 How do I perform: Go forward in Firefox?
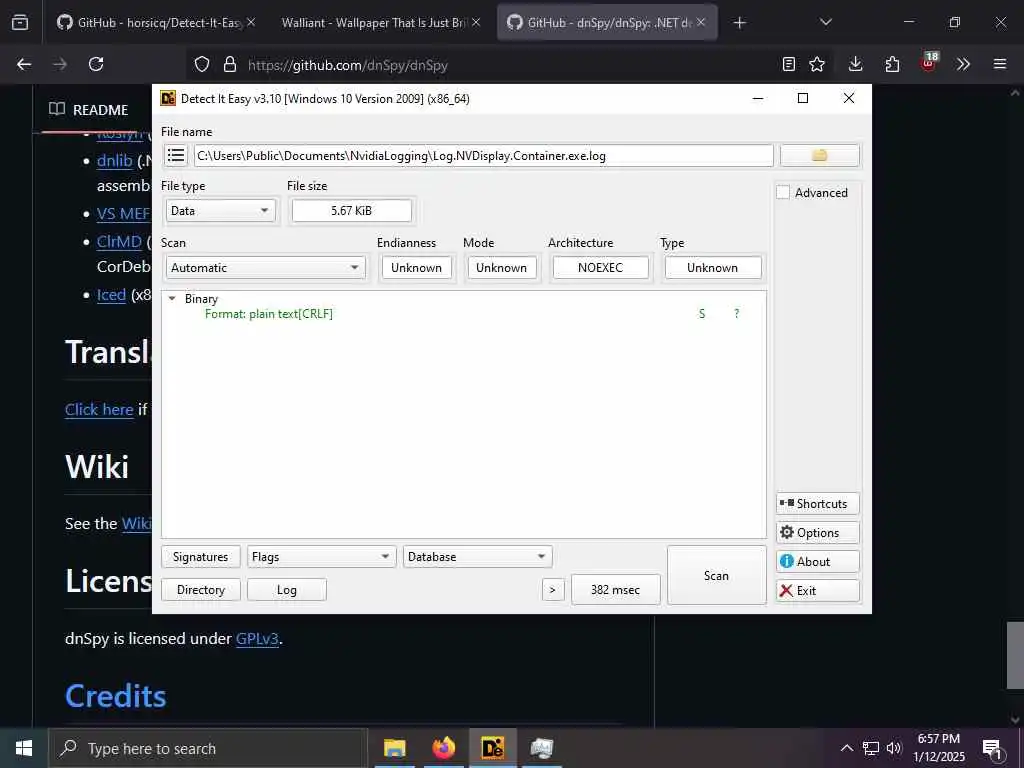(60, 64)
